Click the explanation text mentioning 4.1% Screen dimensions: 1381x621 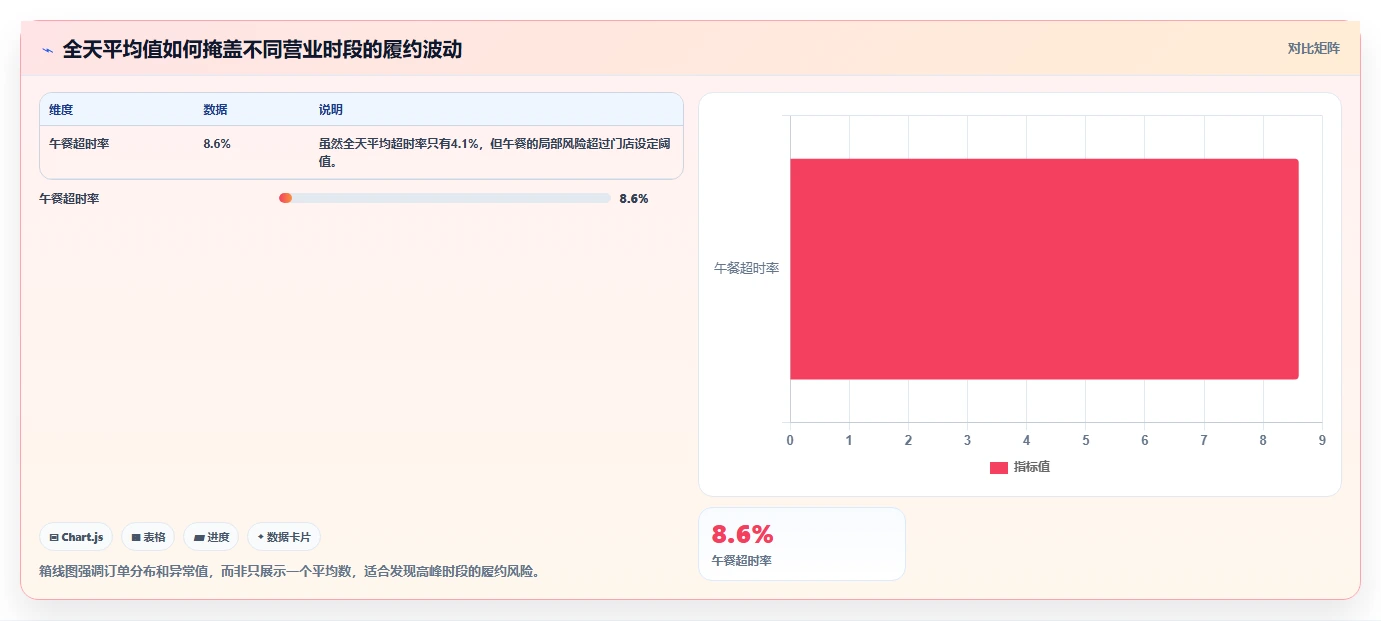coord(494,152)
